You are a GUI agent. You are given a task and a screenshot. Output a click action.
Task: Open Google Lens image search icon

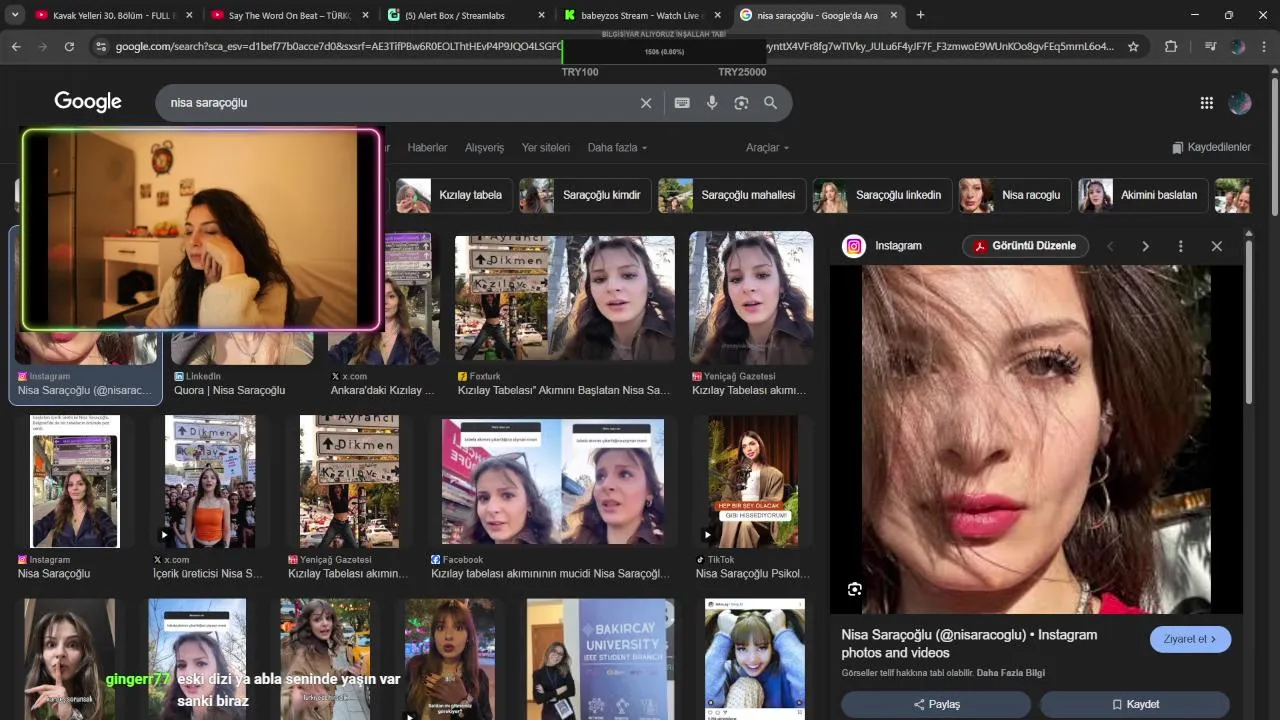[741, 103]
